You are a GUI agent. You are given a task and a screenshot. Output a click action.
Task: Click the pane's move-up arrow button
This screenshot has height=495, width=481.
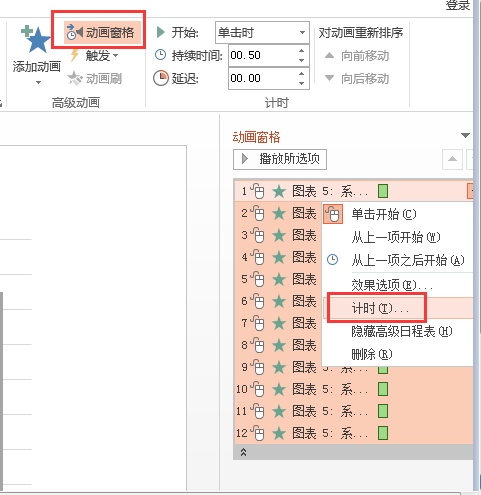(452, 159)
